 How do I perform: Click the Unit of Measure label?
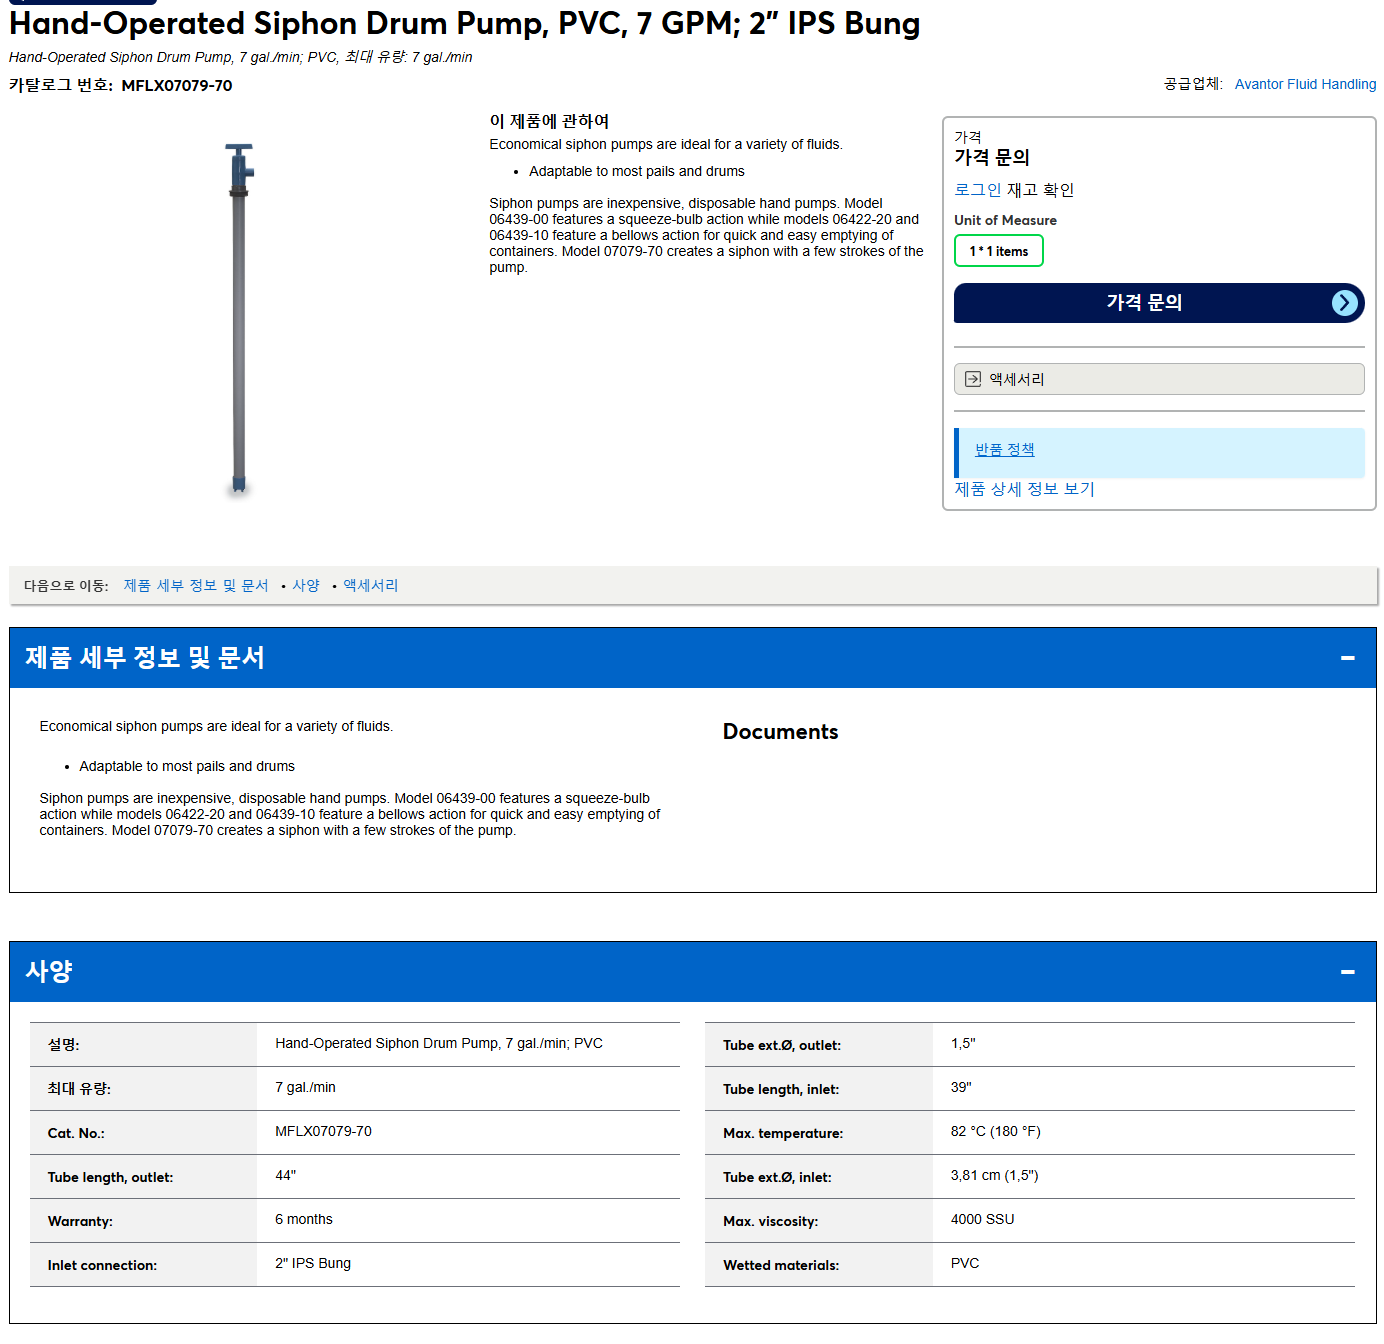click(x=1005, y=220)
